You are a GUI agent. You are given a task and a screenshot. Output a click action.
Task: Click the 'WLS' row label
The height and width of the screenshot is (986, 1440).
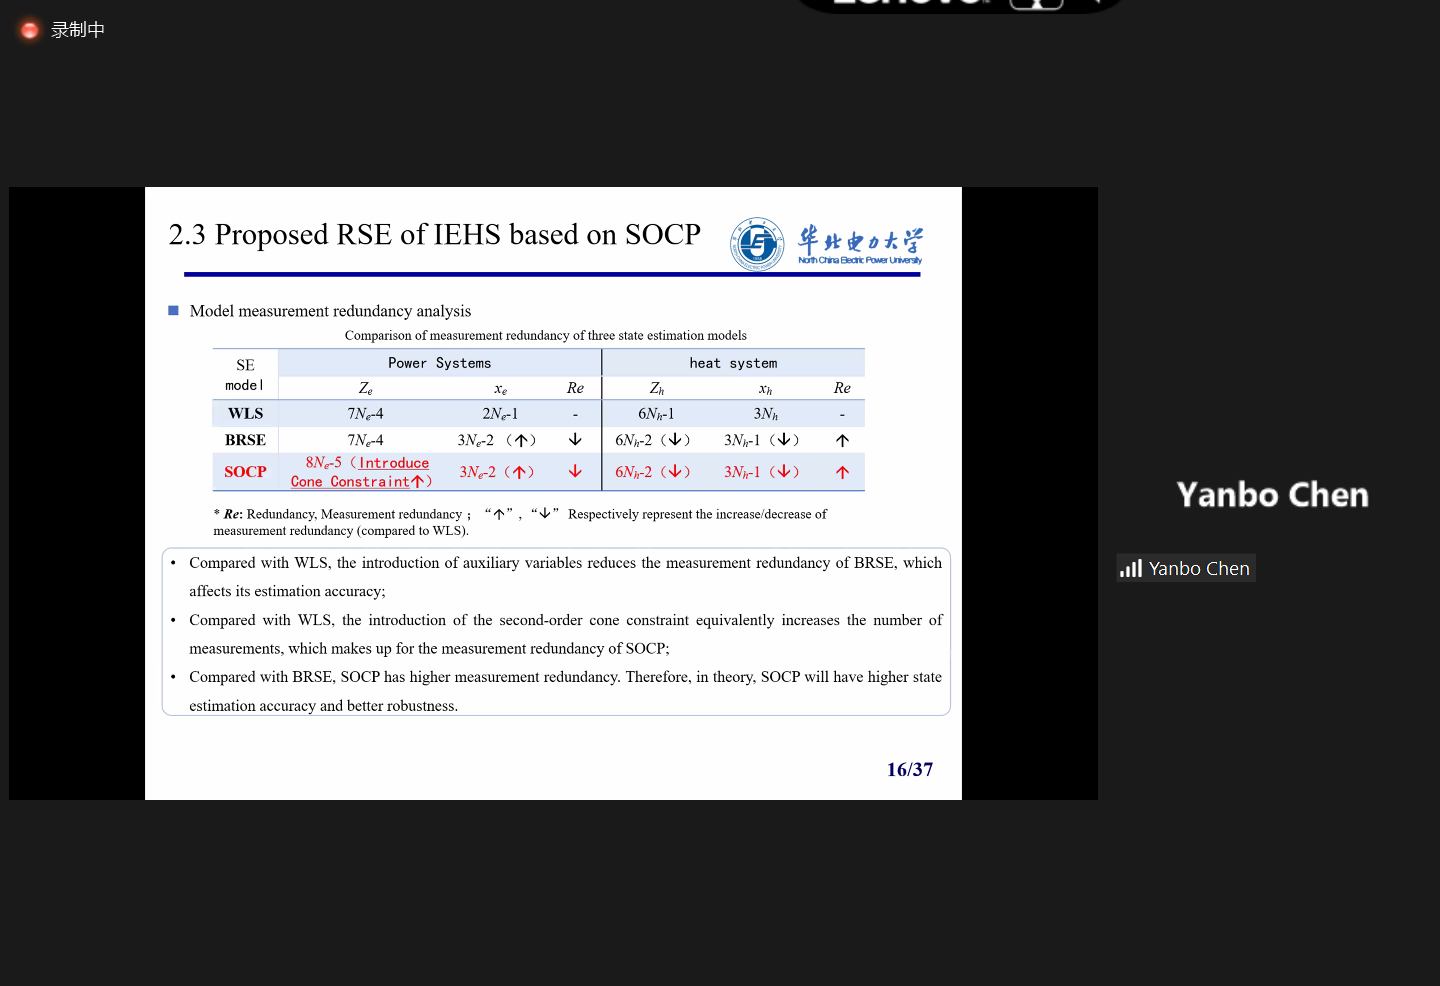(245, 414)
